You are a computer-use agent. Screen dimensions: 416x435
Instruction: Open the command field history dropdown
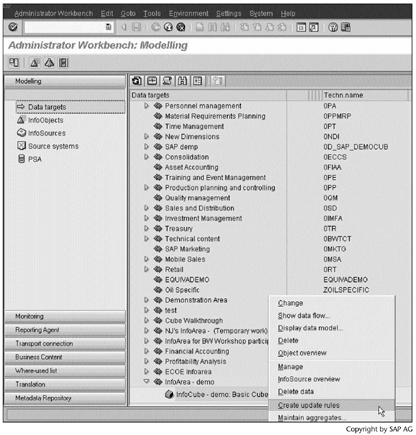[x=109, y=27]
